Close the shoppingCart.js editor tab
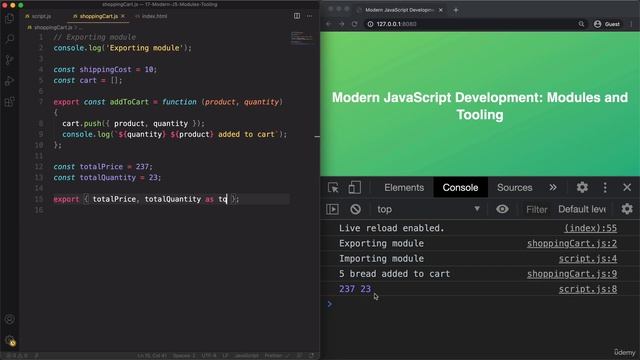 (123, 16)
